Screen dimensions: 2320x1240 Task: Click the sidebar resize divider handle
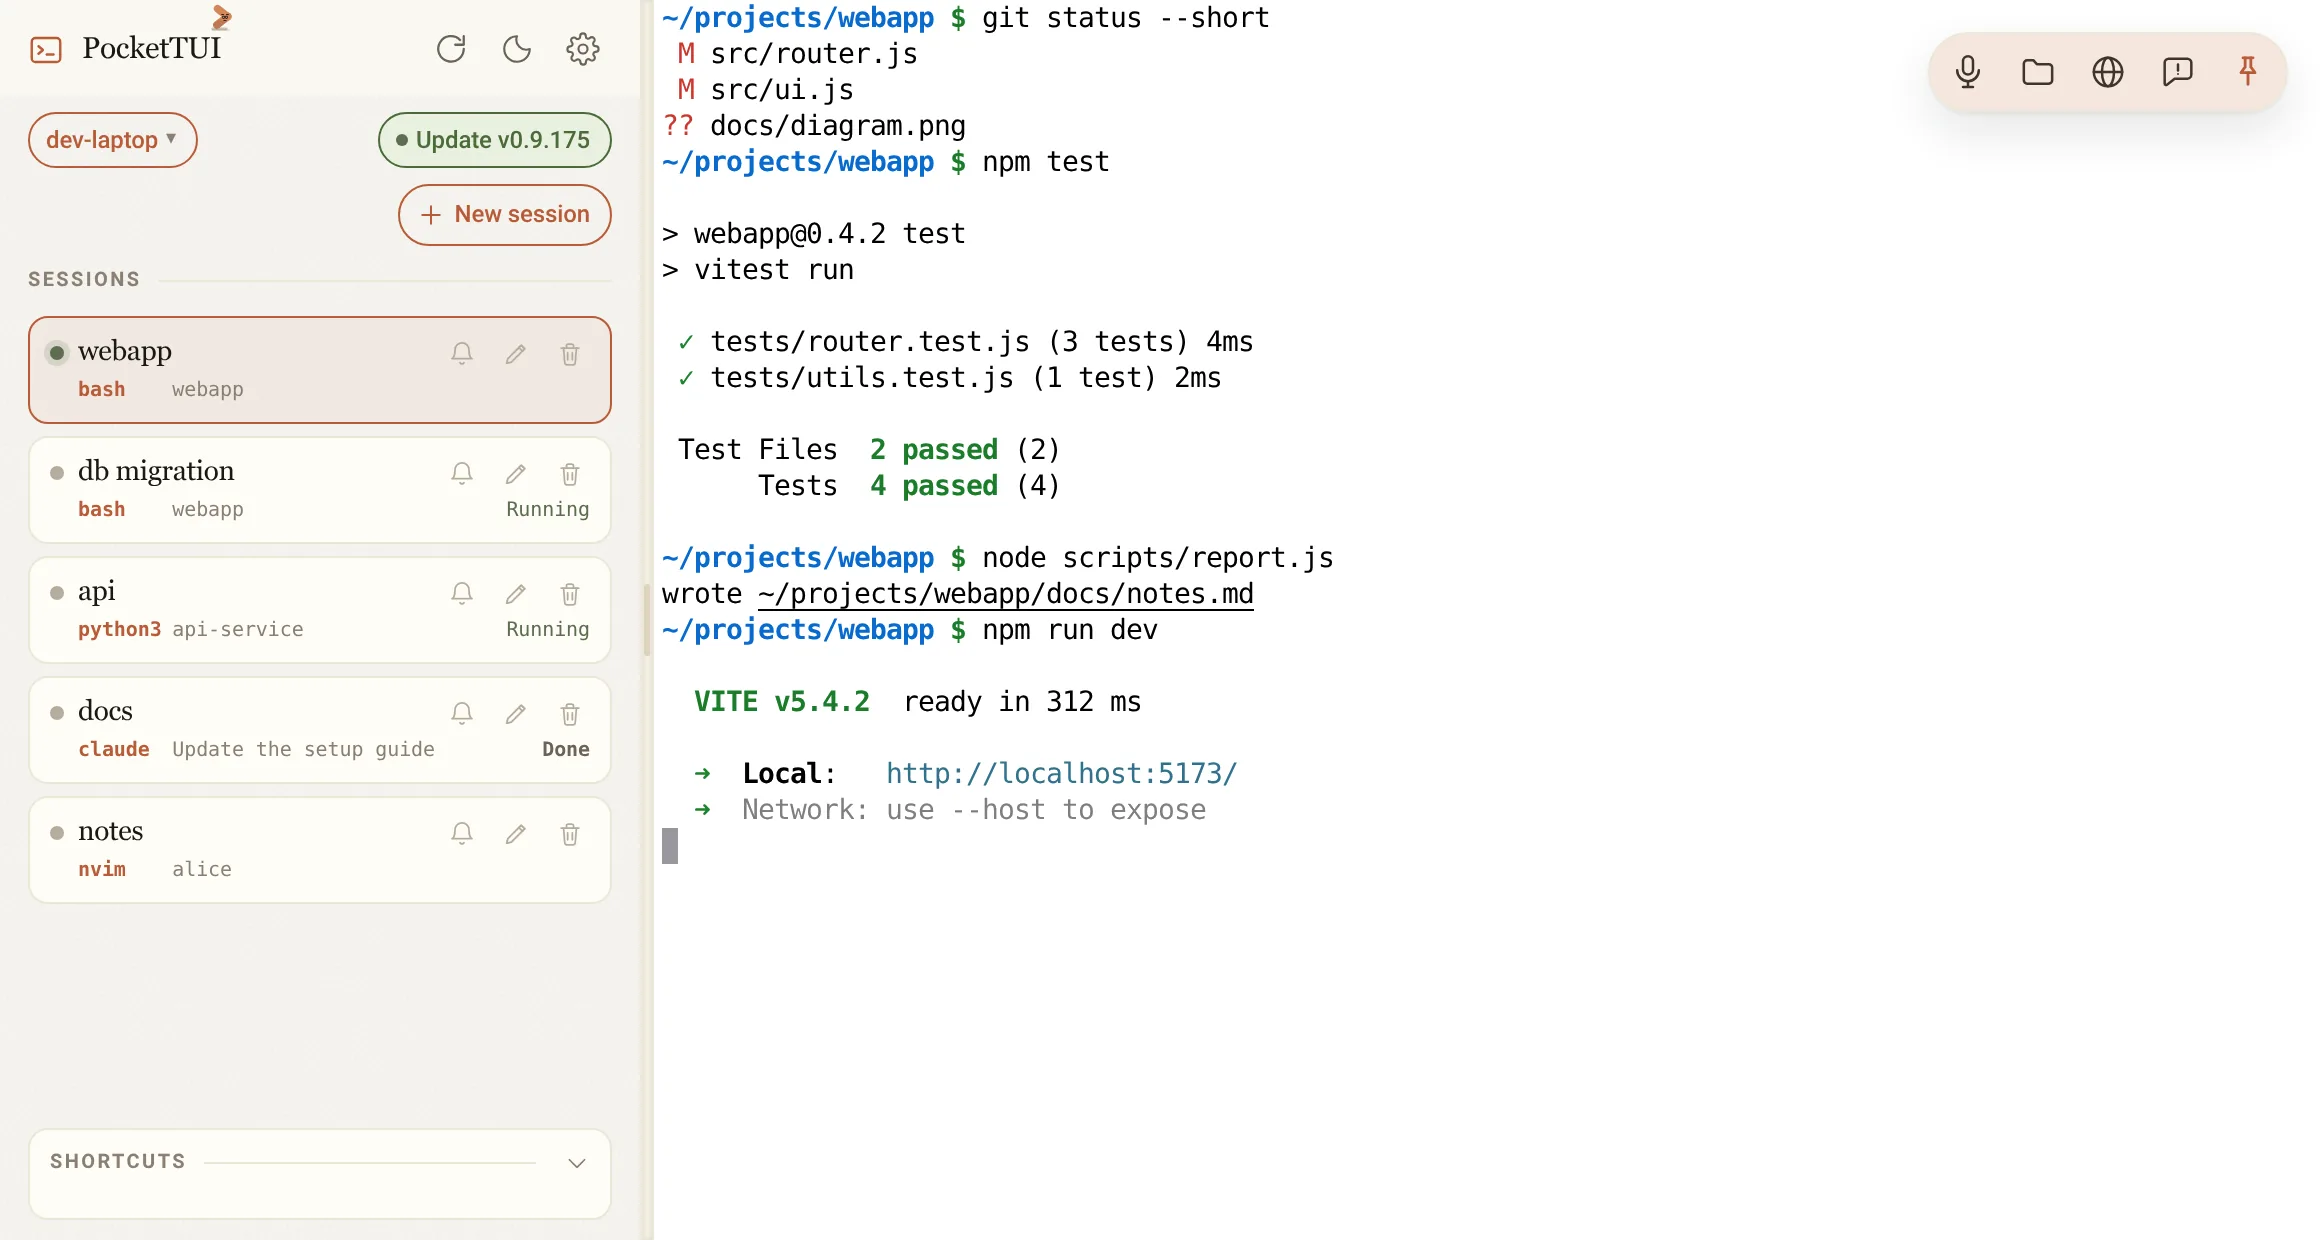coord(647,620)
